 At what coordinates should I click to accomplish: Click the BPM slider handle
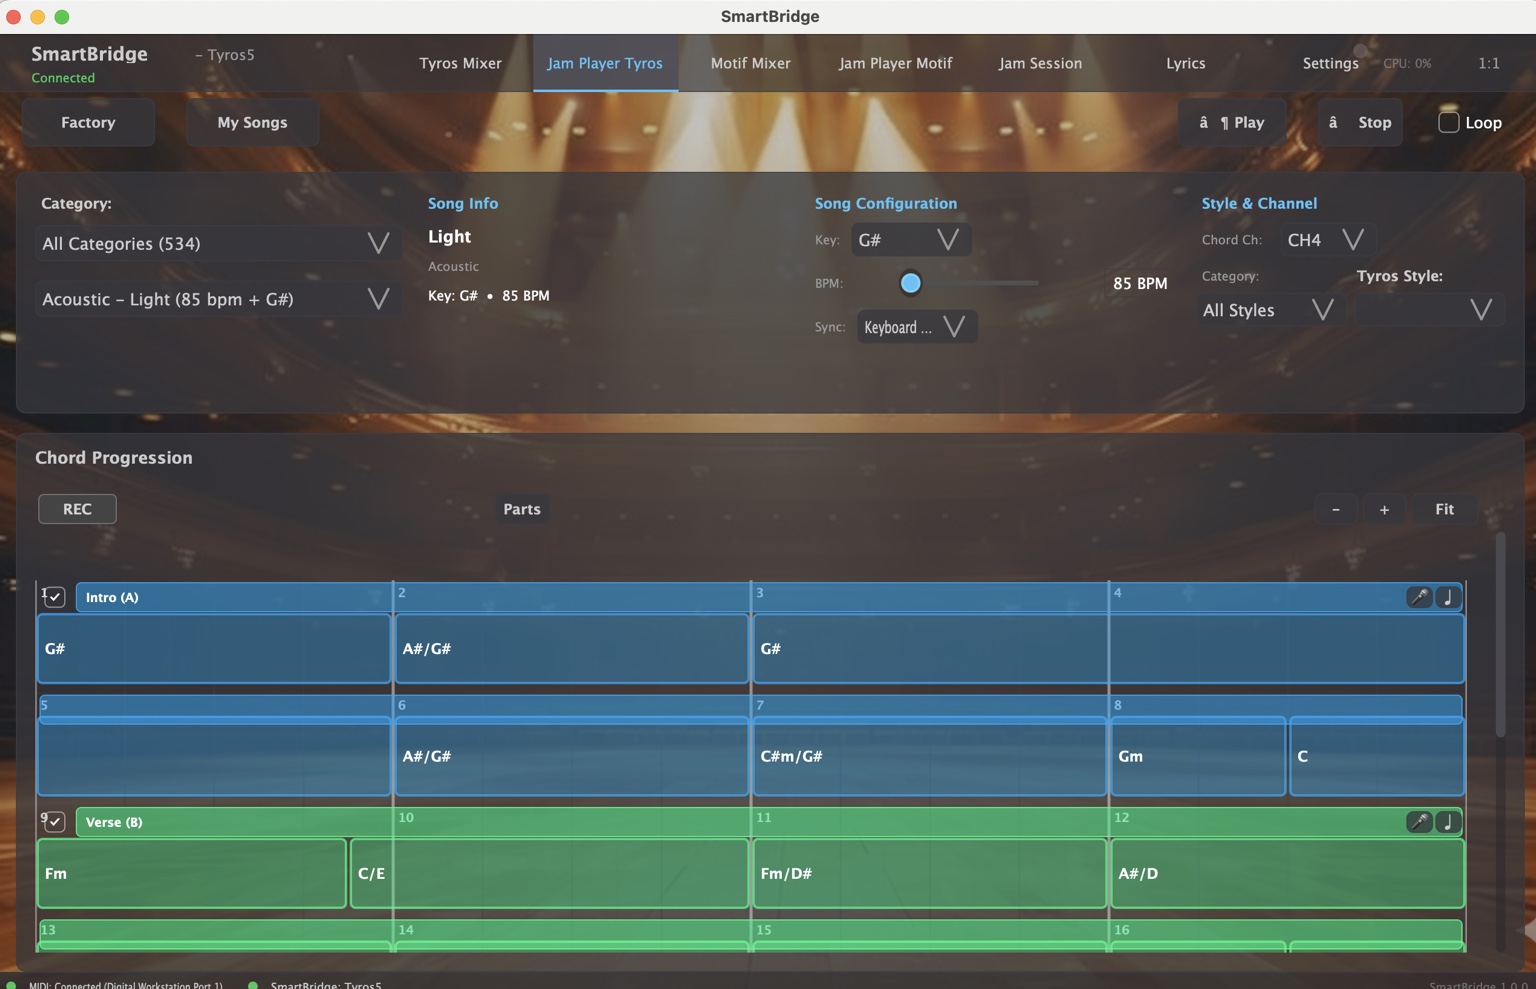click(x=910, y=283)
